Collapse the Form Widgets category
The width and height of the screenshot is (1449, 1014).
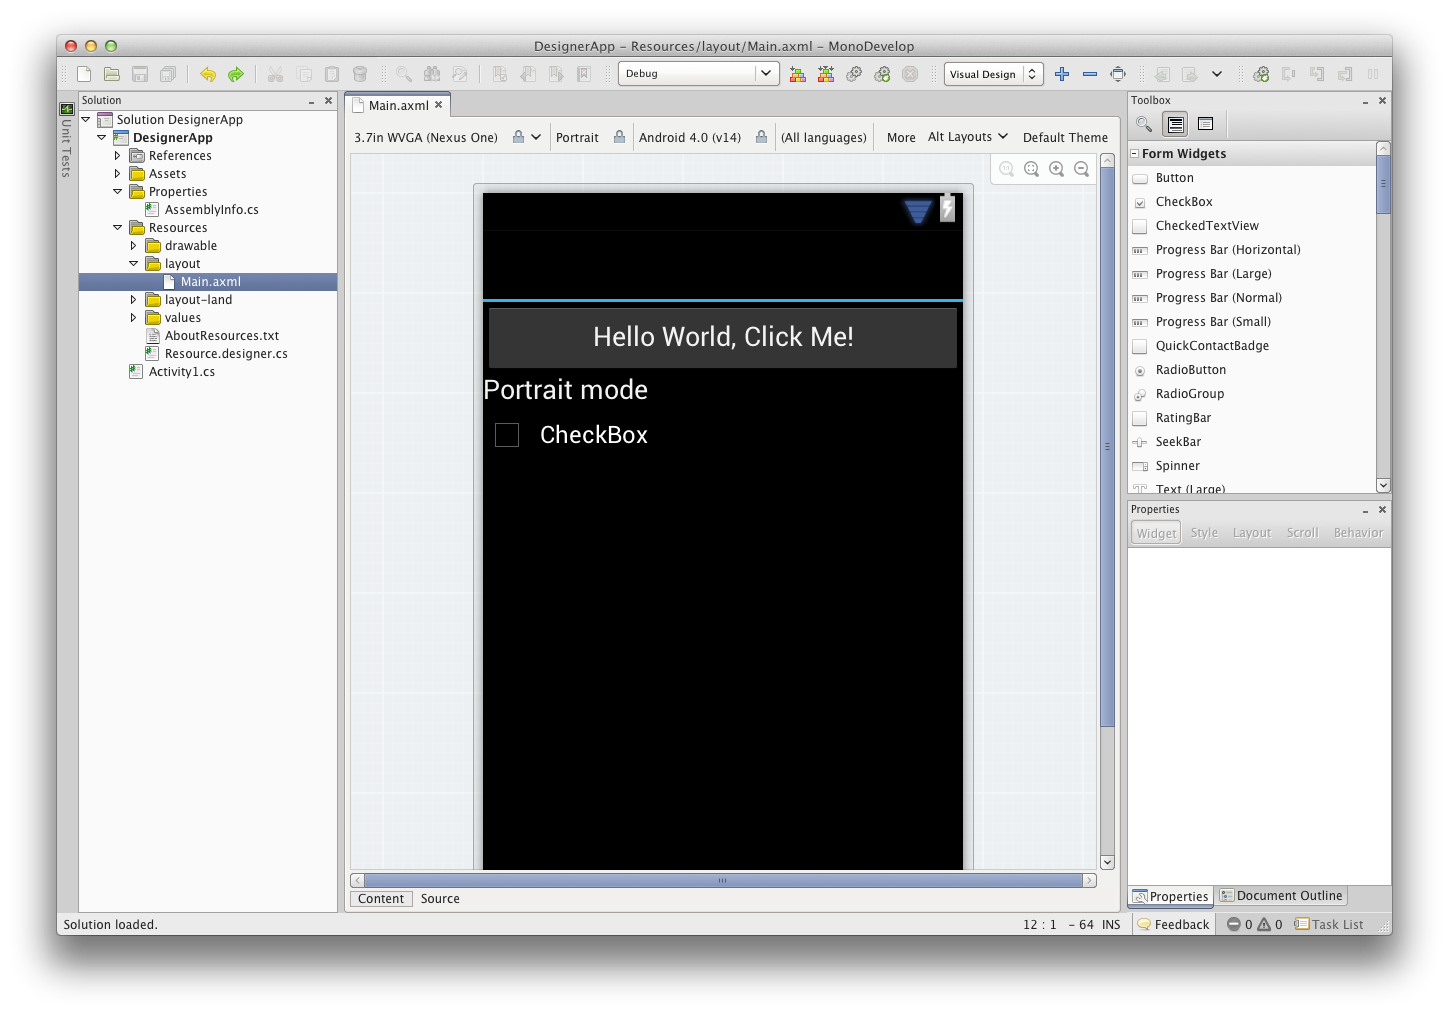[x=1134, y=154]
